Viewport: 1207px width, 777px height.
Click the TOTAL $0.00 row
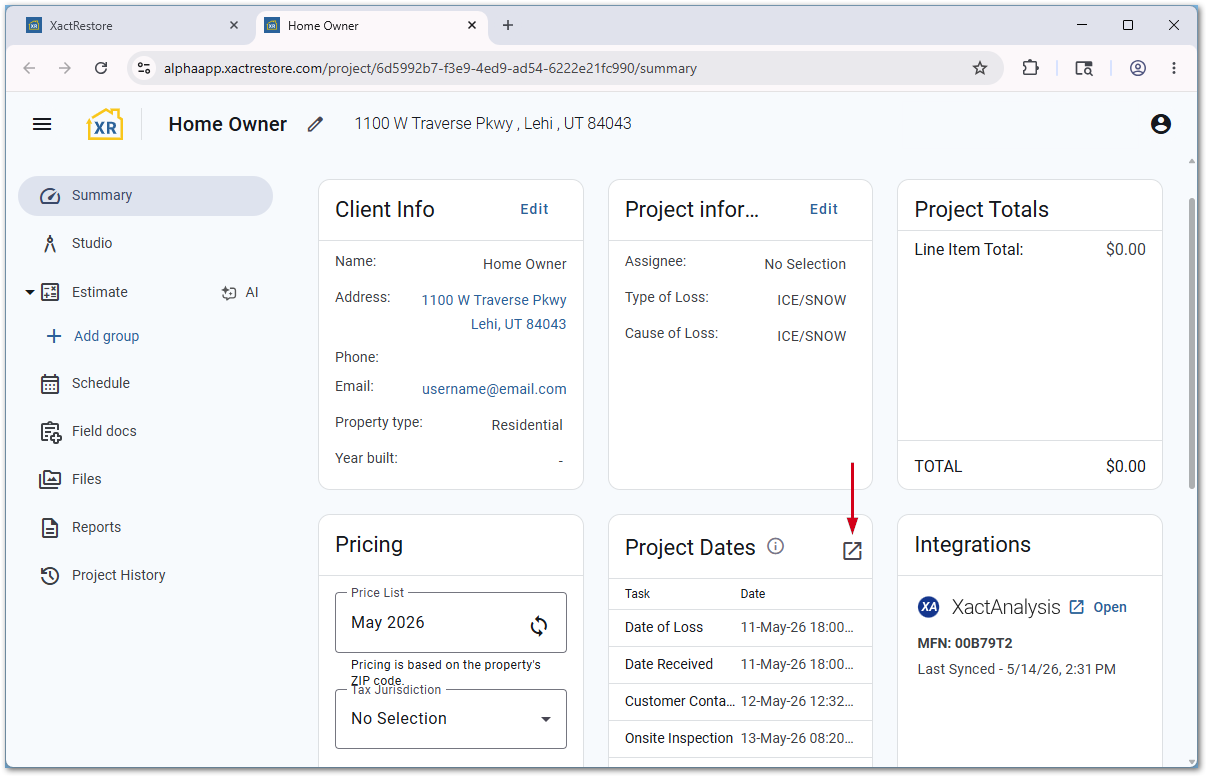1030,466
